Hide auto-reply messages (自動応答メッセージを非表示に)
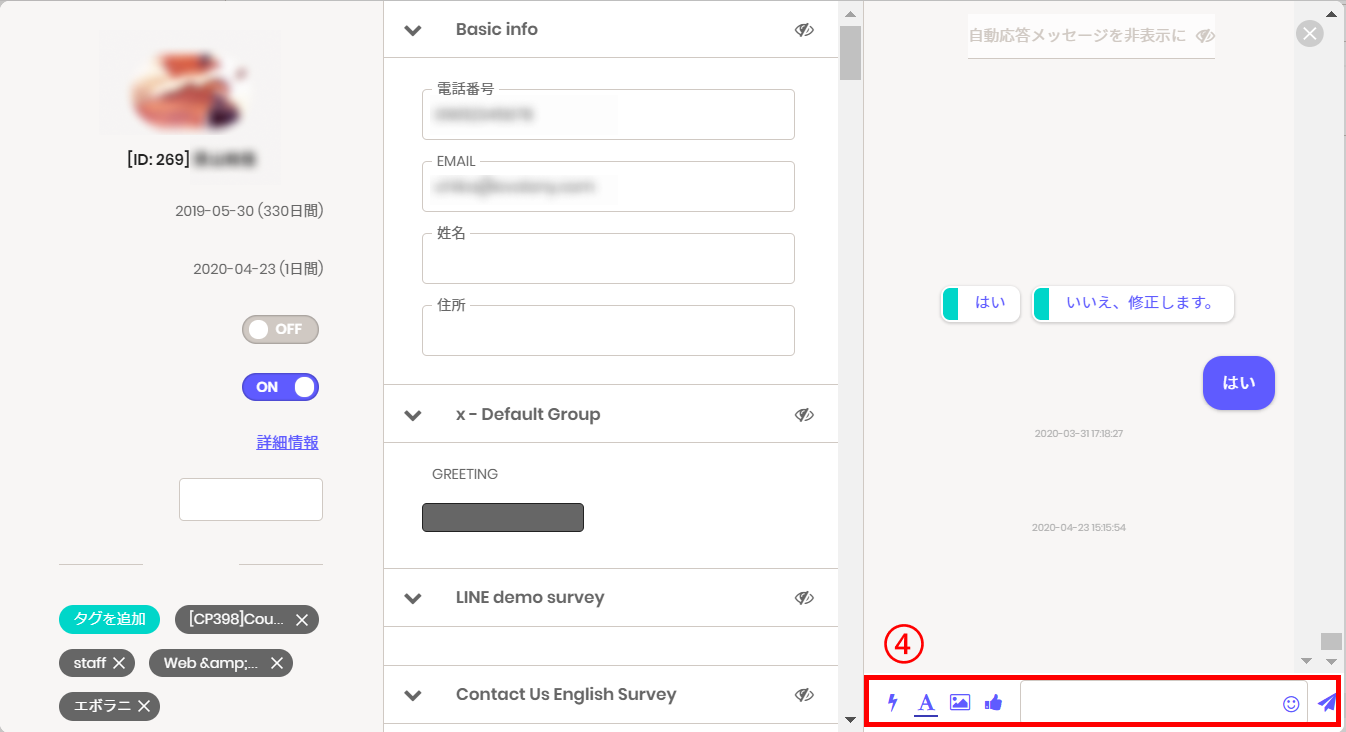Screen dimensions: 1346x732 pos(1091,36)
